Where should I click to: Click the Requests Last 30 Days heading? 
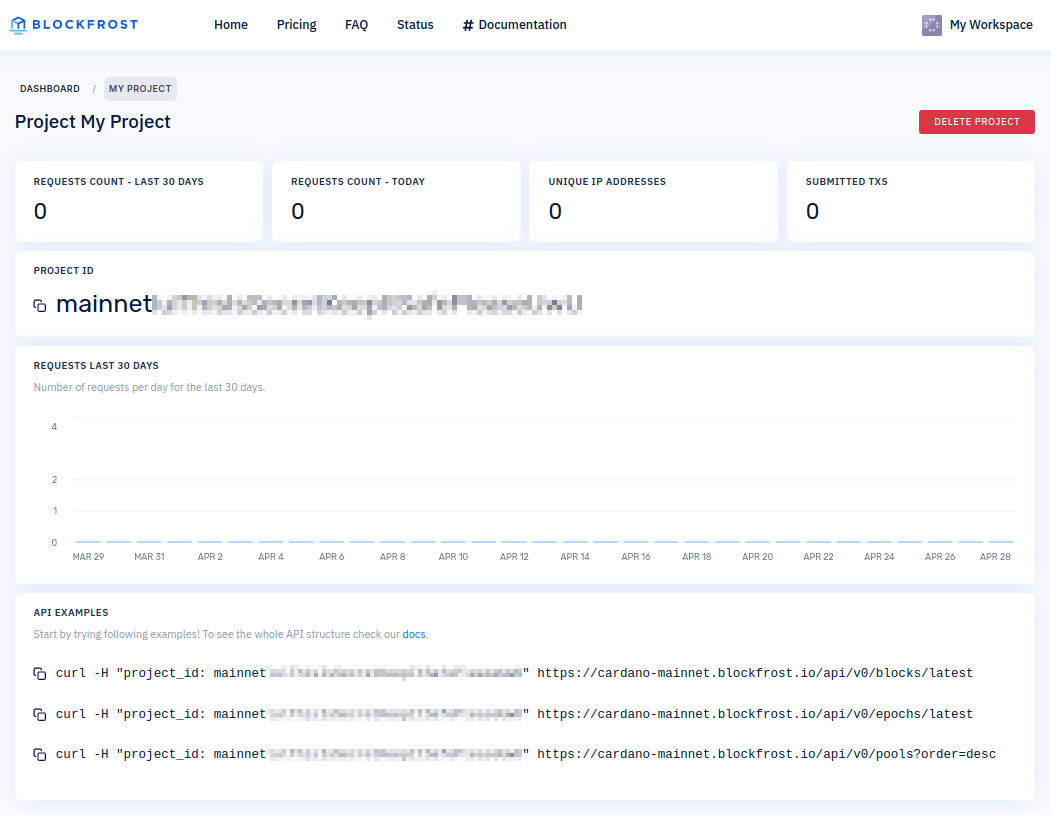(x=96, y=365)
